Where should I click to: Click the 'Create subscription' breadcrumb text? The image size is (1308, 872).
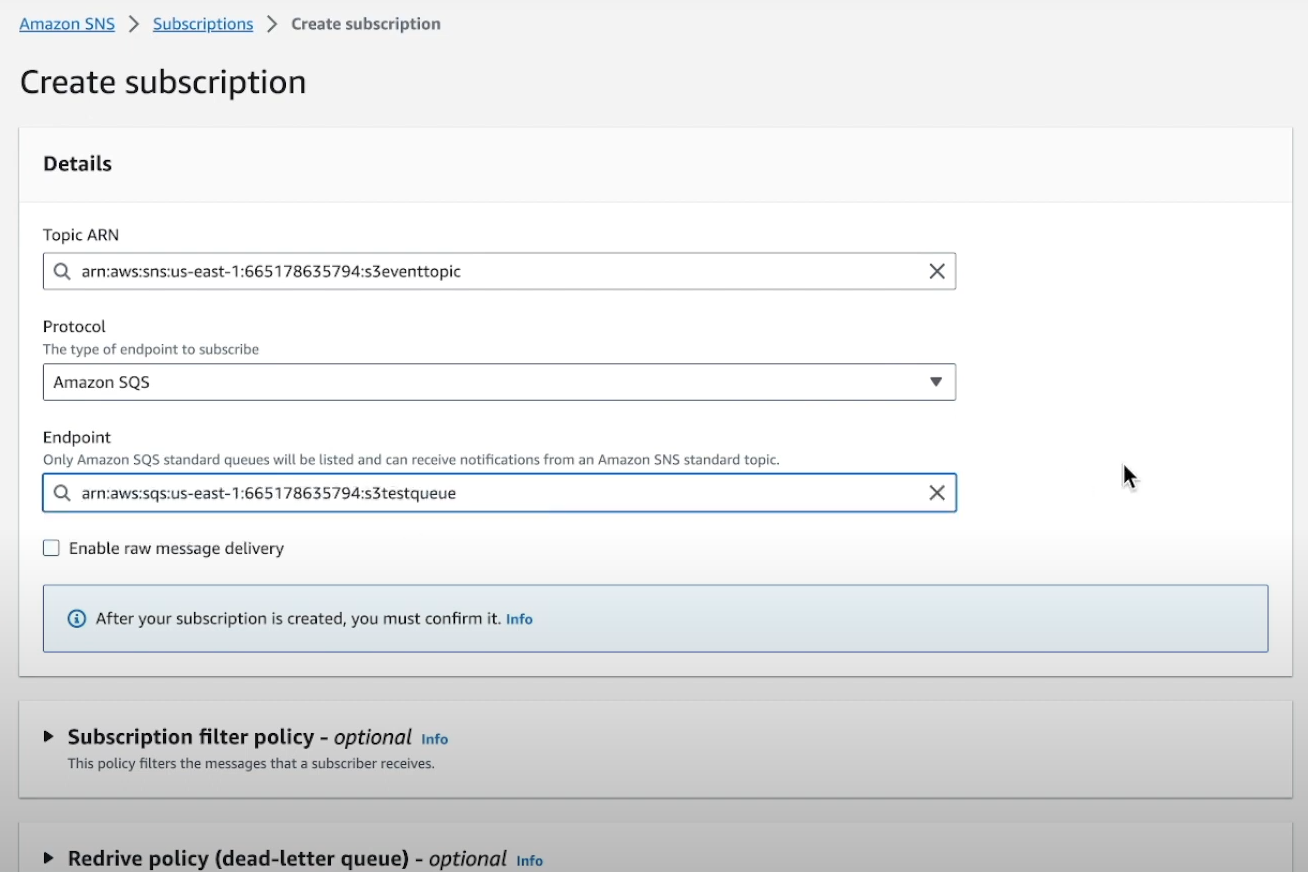point(365,23)
